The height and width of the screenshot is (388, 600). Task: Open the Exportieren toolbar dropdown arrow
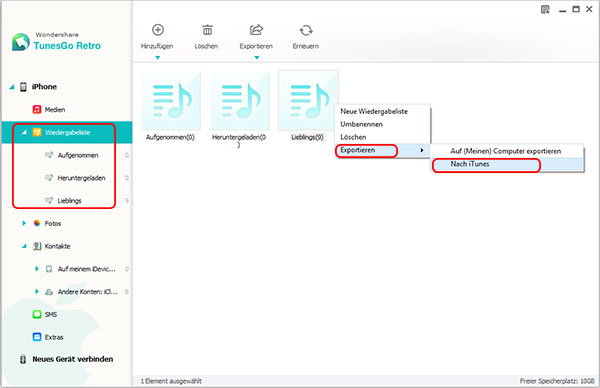point(257,58)
